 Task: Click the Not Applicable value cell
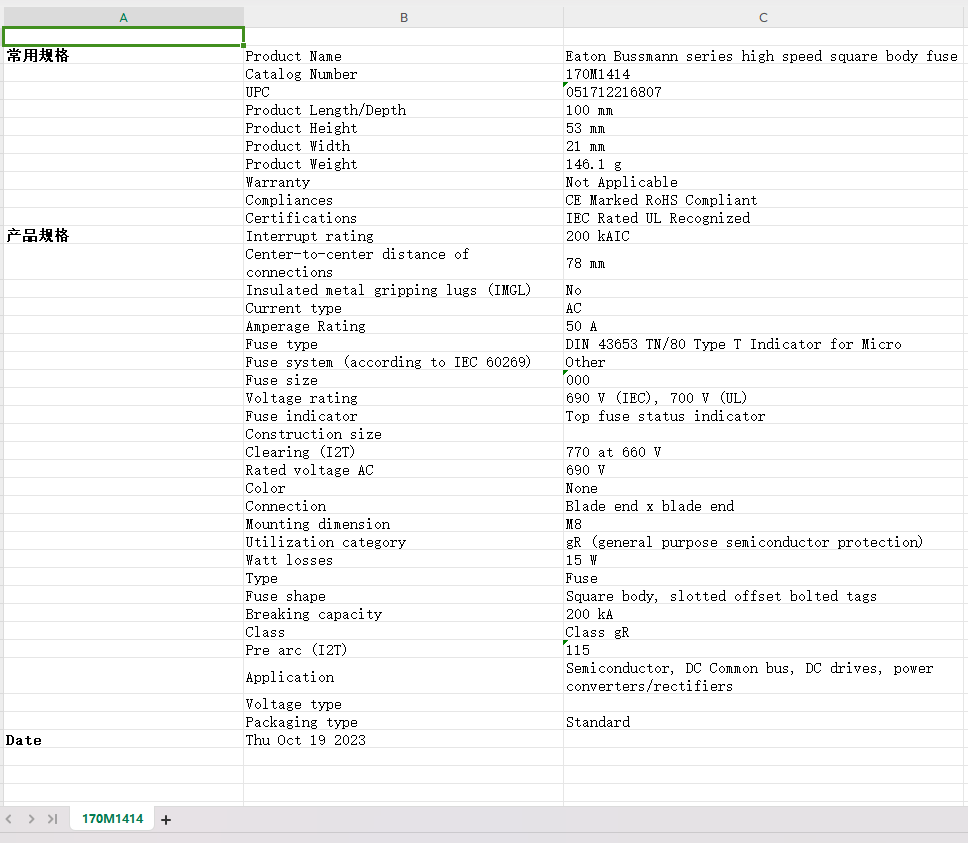click(764, 181)
